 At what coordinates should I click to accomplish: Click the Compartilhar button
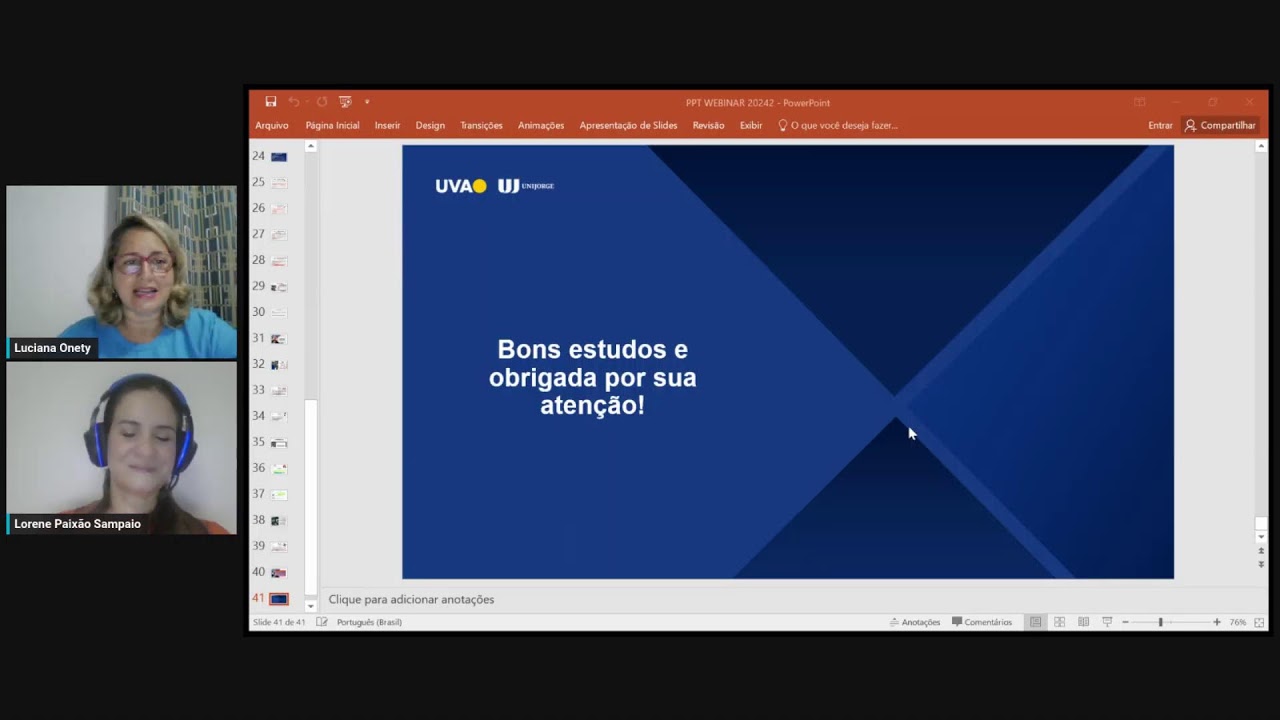pyautogui.click(x=1220, y=125)
